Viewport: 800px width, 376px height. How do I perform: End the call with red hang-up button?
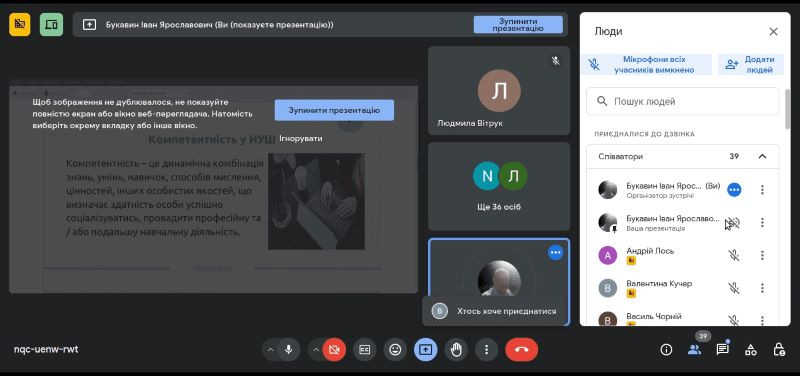click(x=521, y=349)
